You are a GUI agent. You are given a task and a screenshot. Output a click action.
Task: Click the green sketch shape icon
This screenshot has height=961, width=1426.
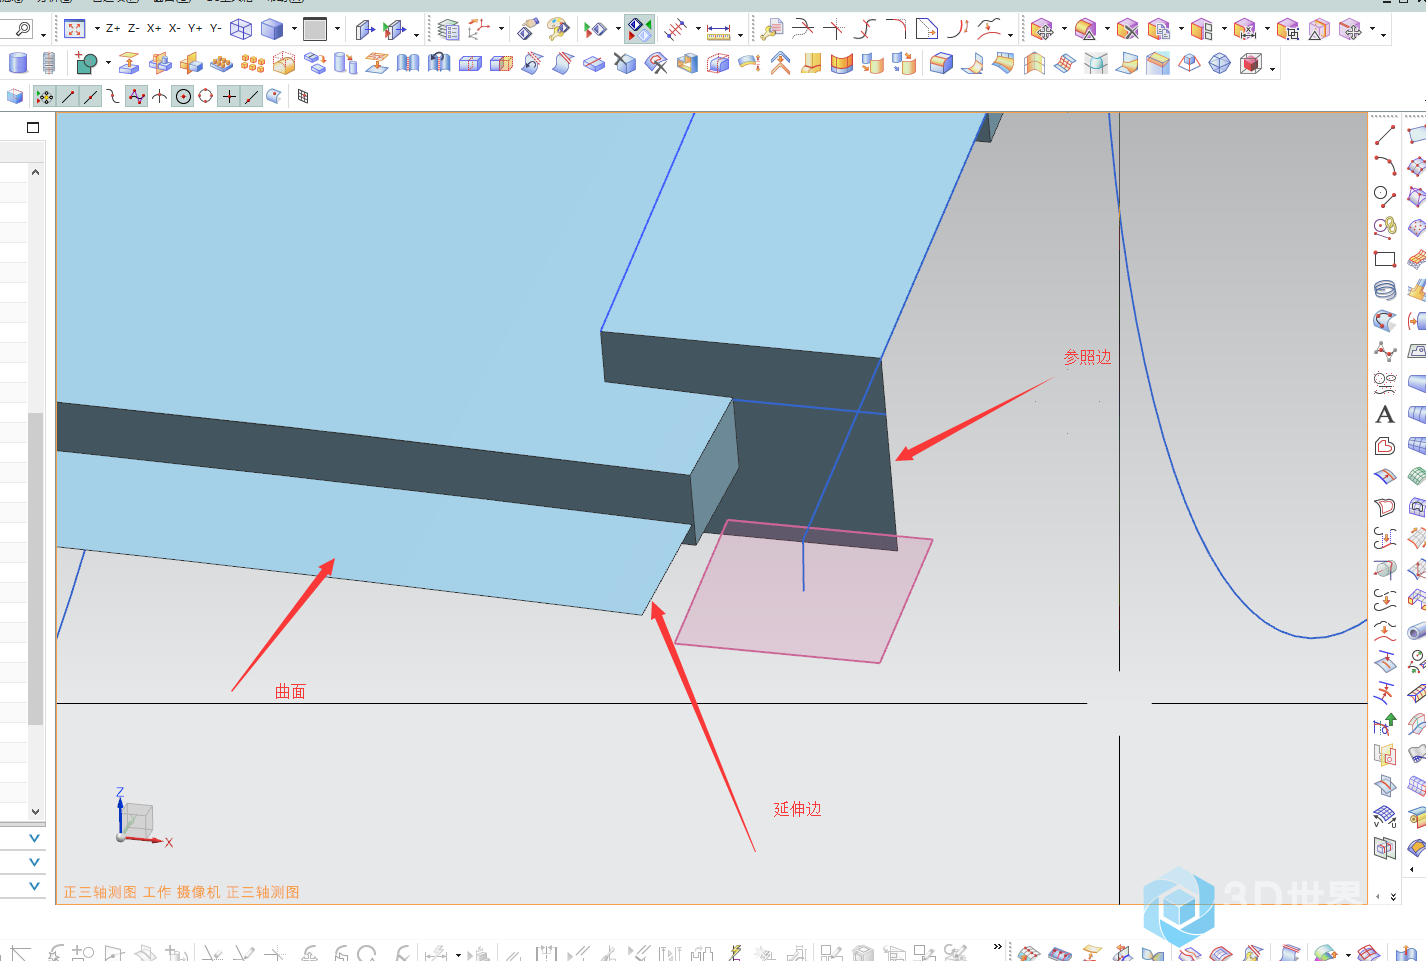(x=87, y=64)
